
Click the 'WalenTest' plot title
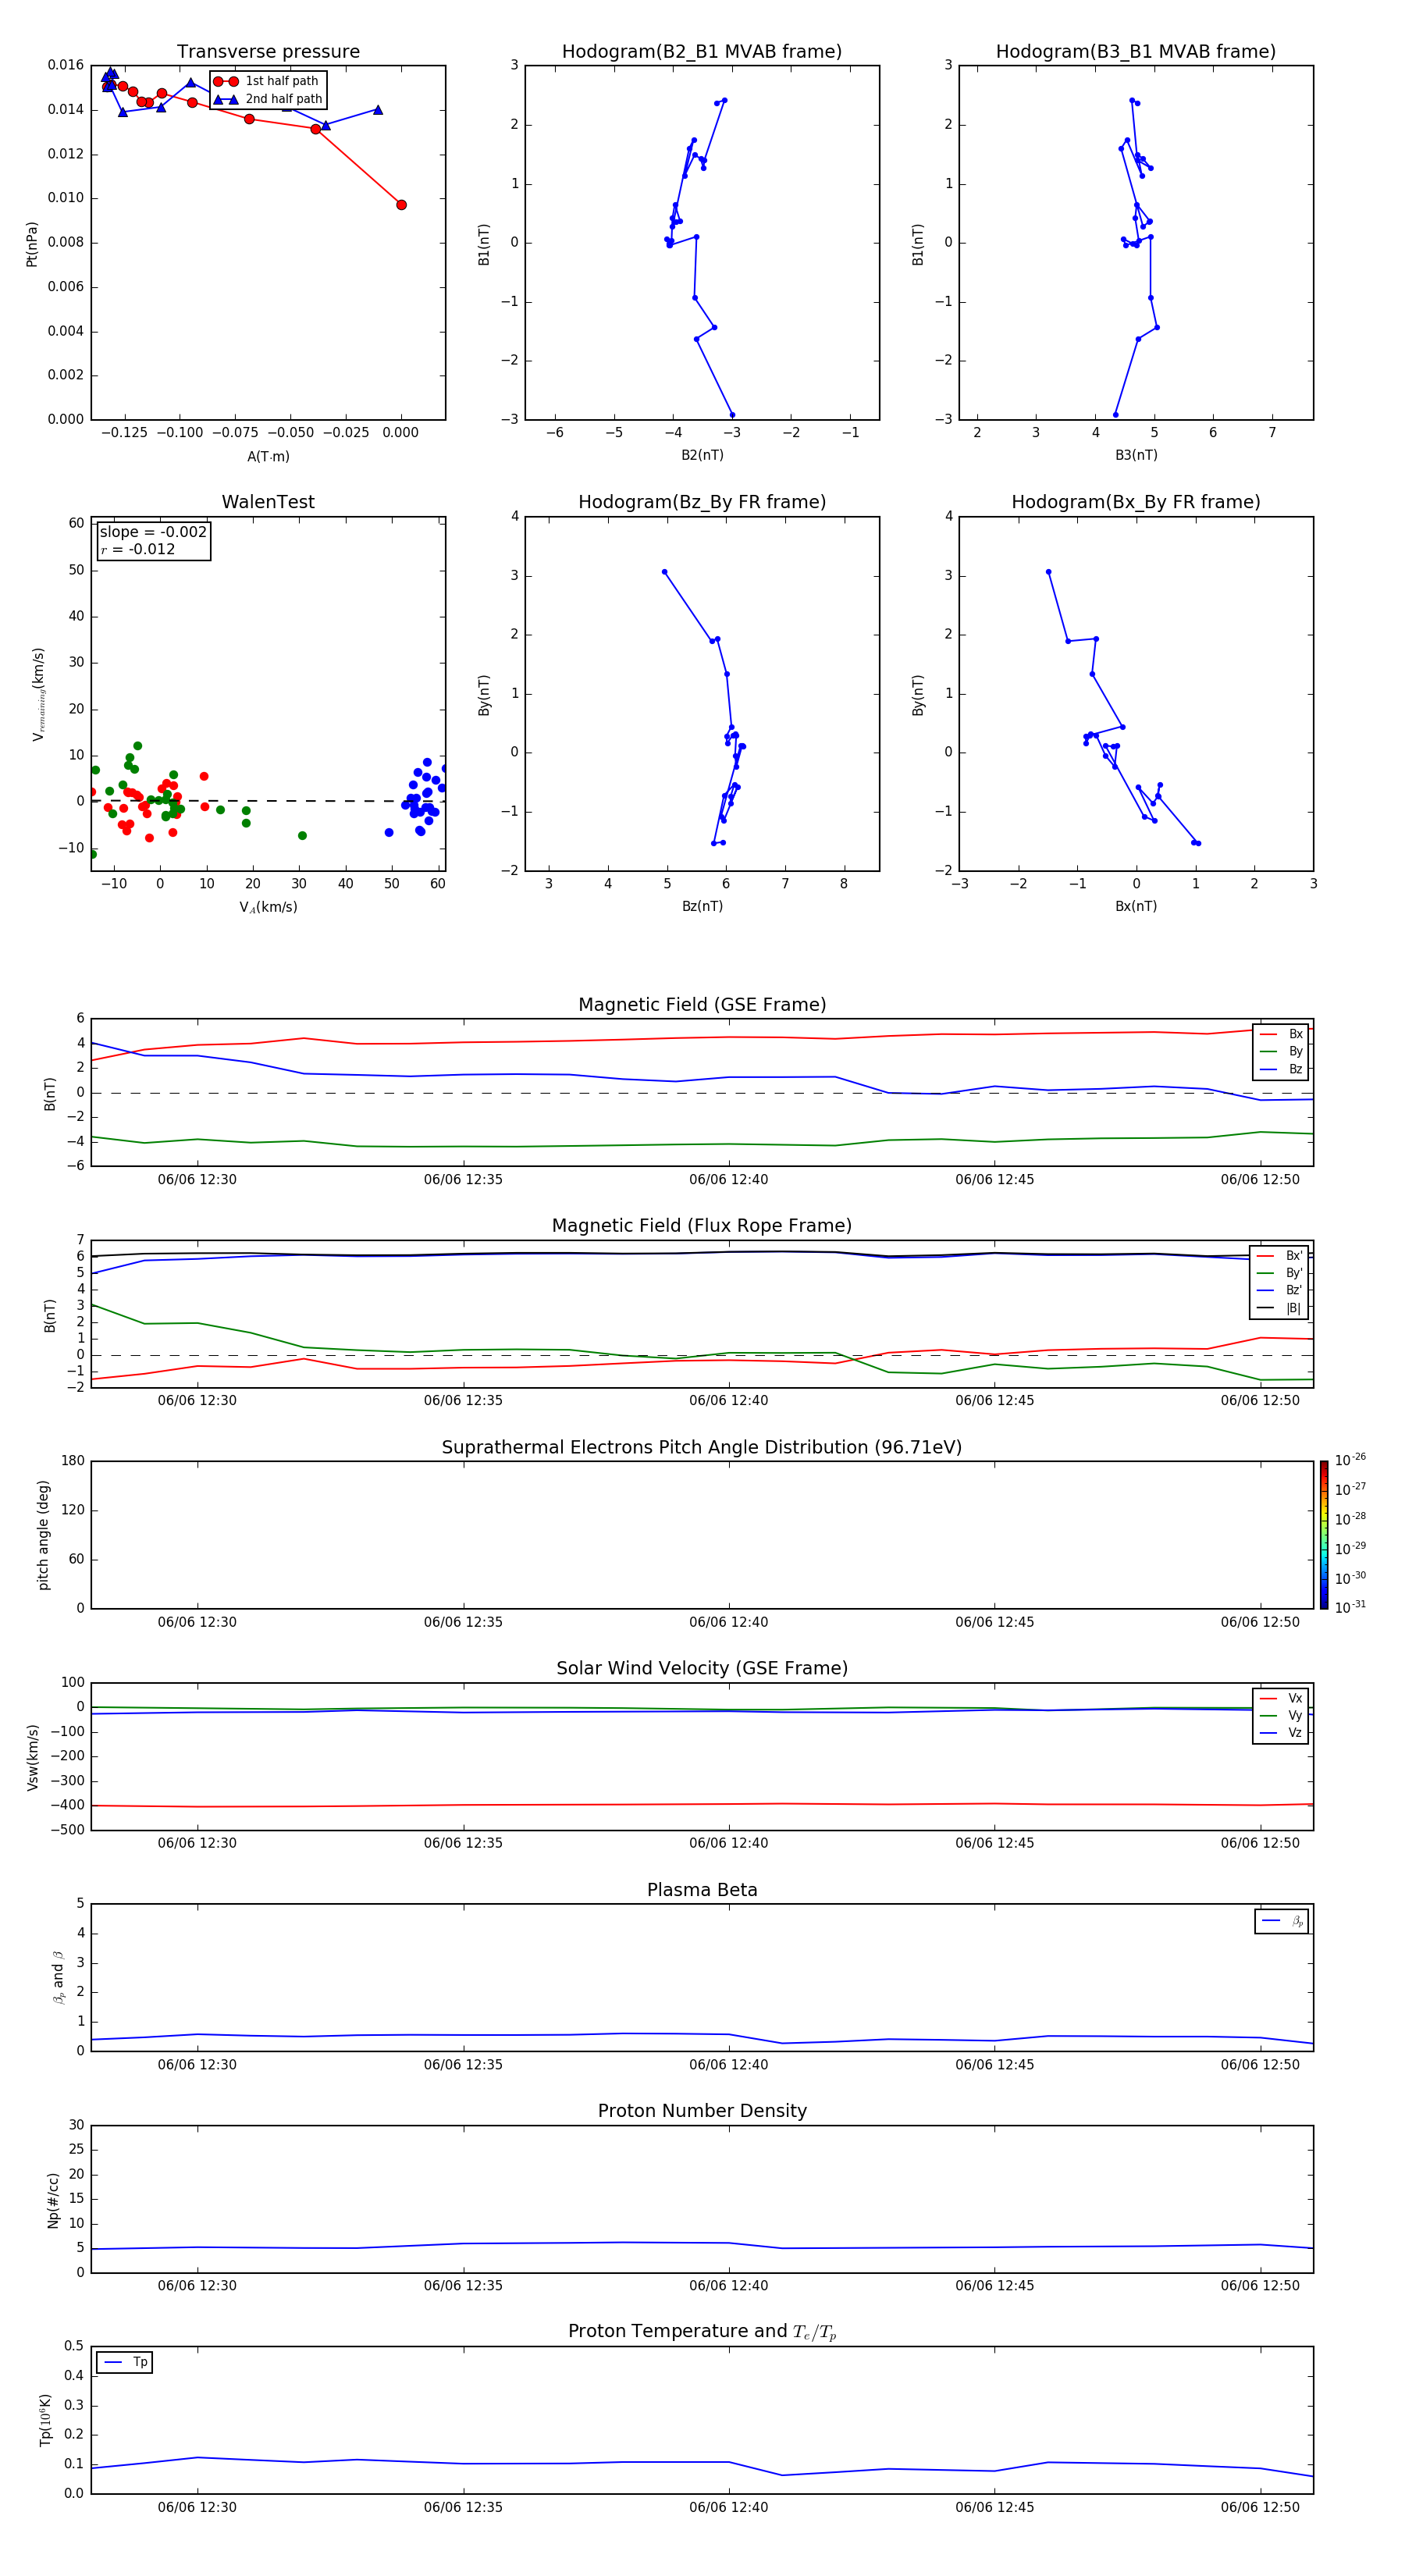tap(268, 502)
